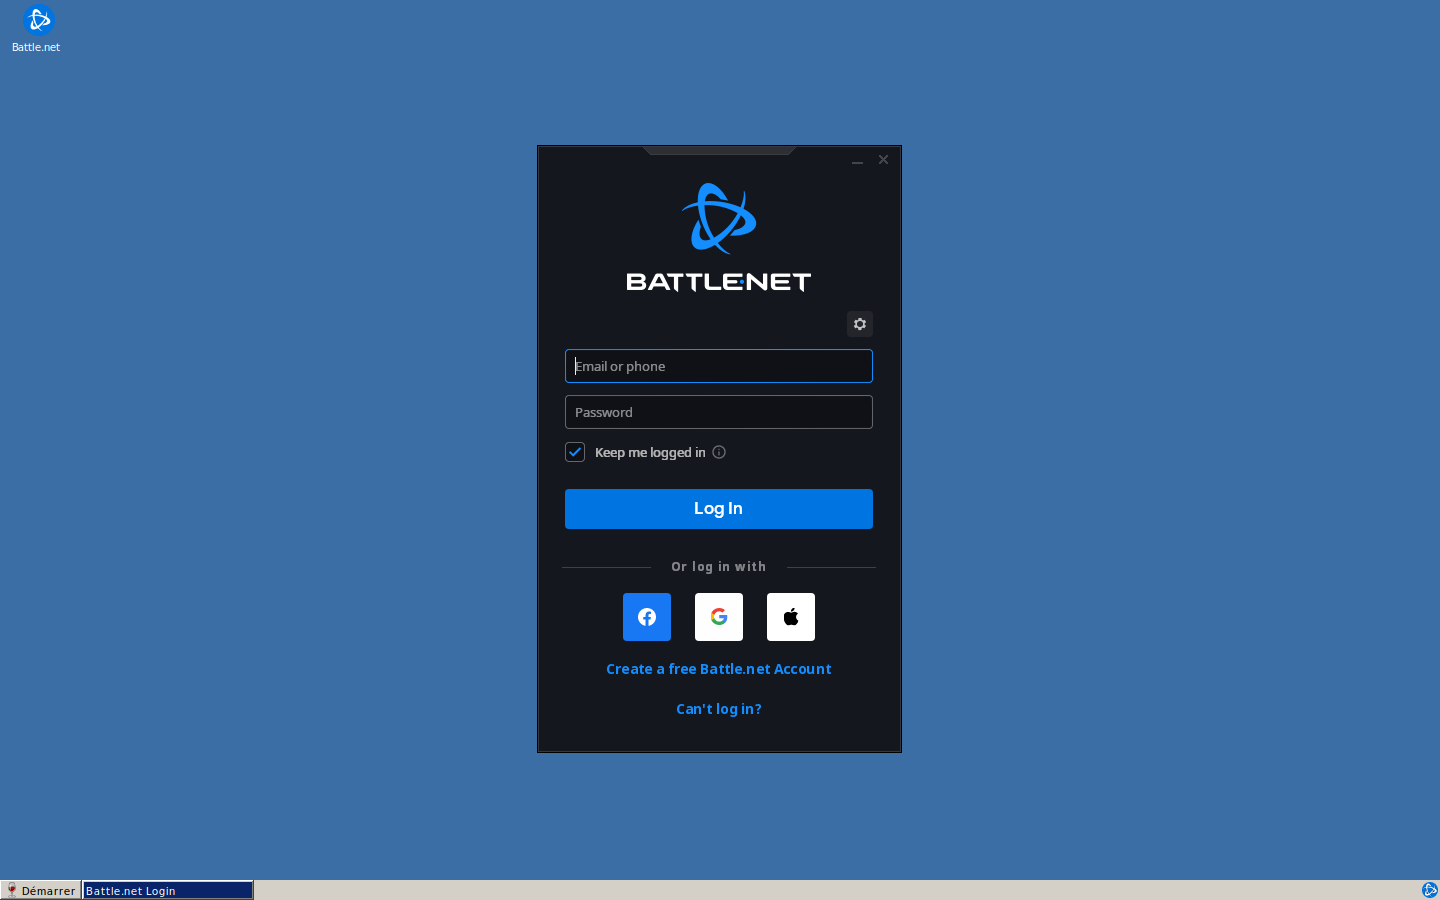Open the Démarrer start menu
Viewport: 1440px width, 900px height.
pos(41,890)
